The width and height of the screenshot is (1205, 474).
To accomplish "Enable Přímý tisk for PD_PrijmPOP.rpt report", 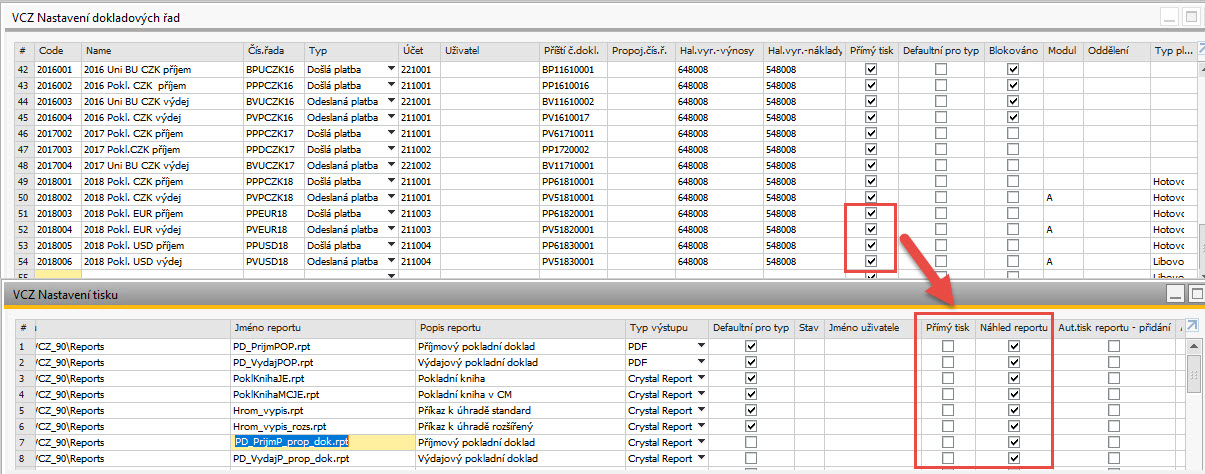I will coord(947,346).
